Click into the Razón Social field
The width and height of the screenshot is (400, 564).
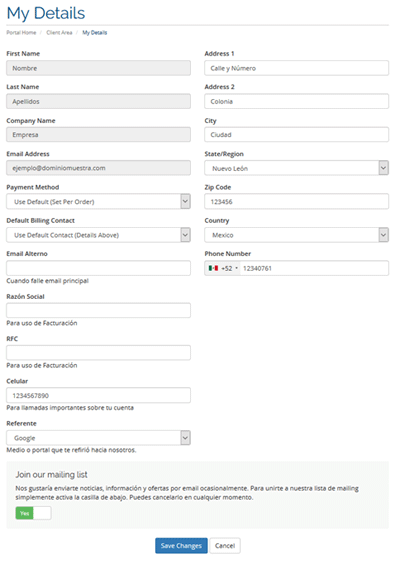[x=98, y=310]
